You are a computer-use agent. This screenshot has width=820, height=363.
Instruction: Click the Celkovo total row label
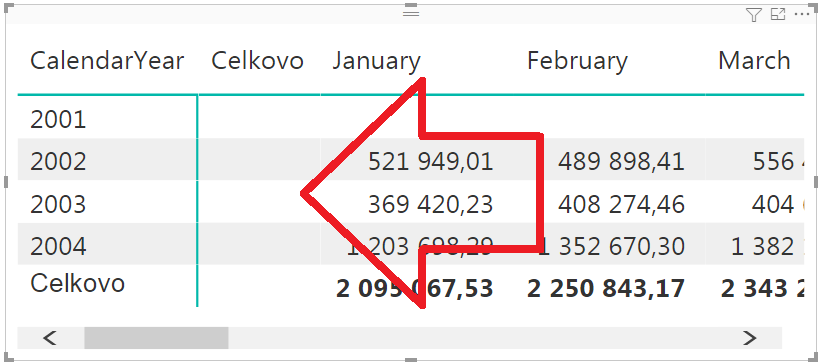pyautogui.click(x=77, y=283)
